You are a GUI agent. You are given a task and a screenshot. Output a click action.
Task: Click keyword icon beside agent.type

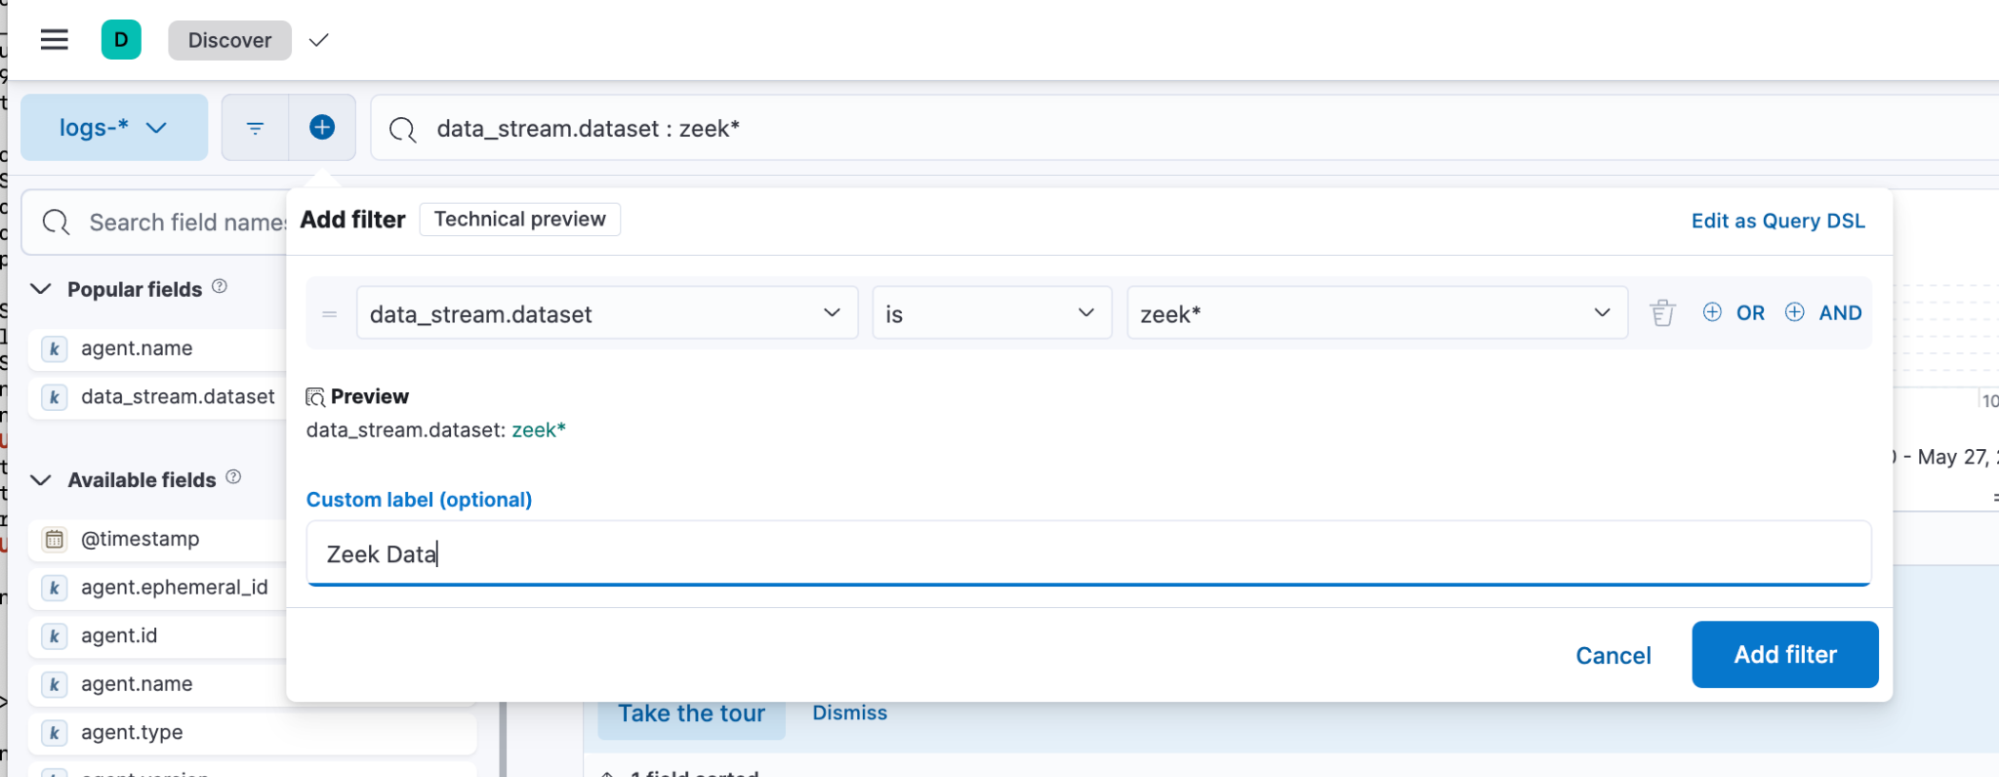(x=54, y=732)
